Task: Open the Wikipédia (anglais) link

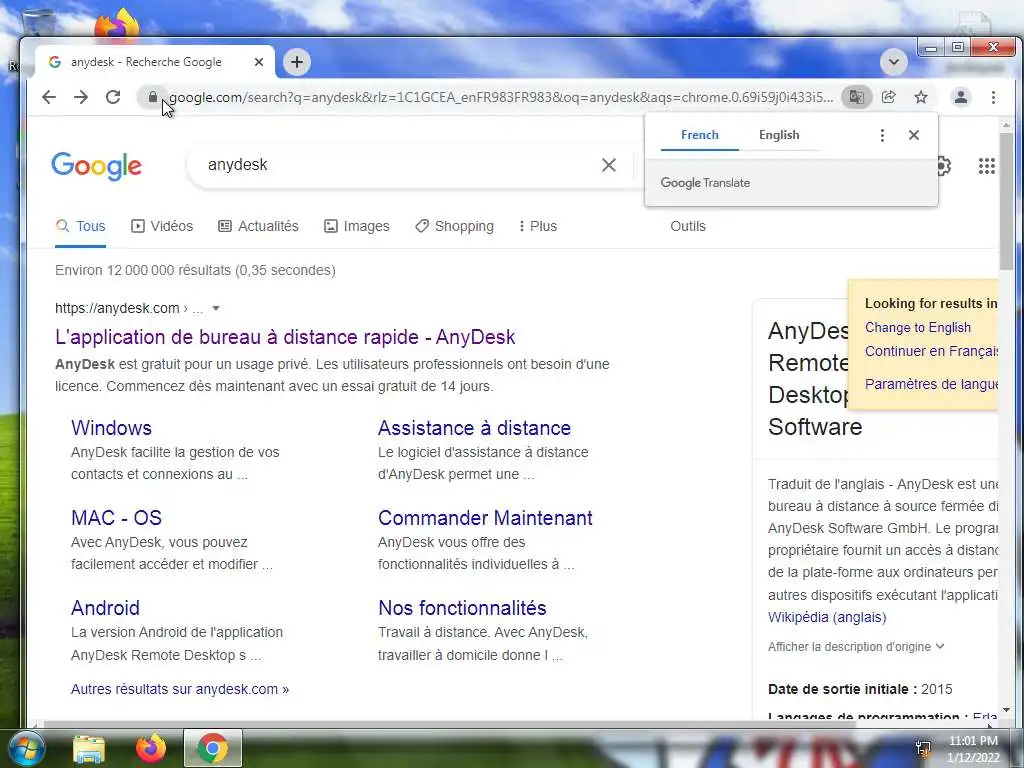Action: [x=827, y=617]
